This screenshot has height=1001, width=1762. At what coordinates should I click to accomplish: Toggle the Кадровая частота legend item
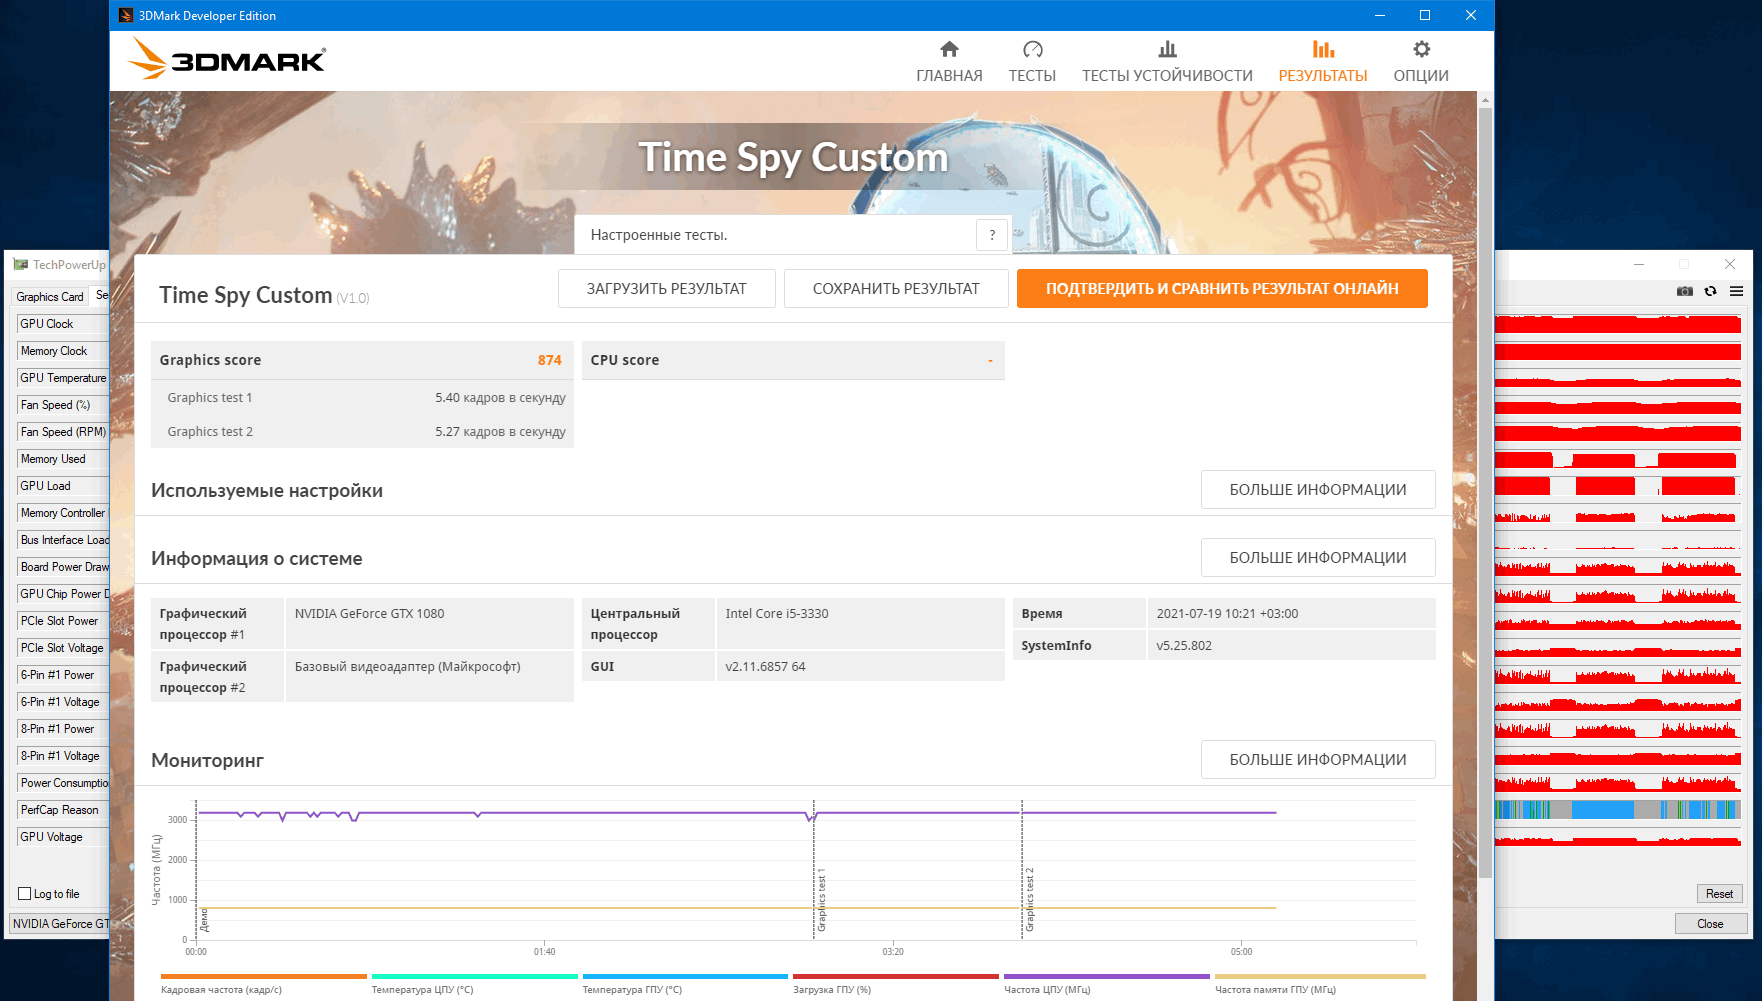pyautogui.click(x=263, y=984)
